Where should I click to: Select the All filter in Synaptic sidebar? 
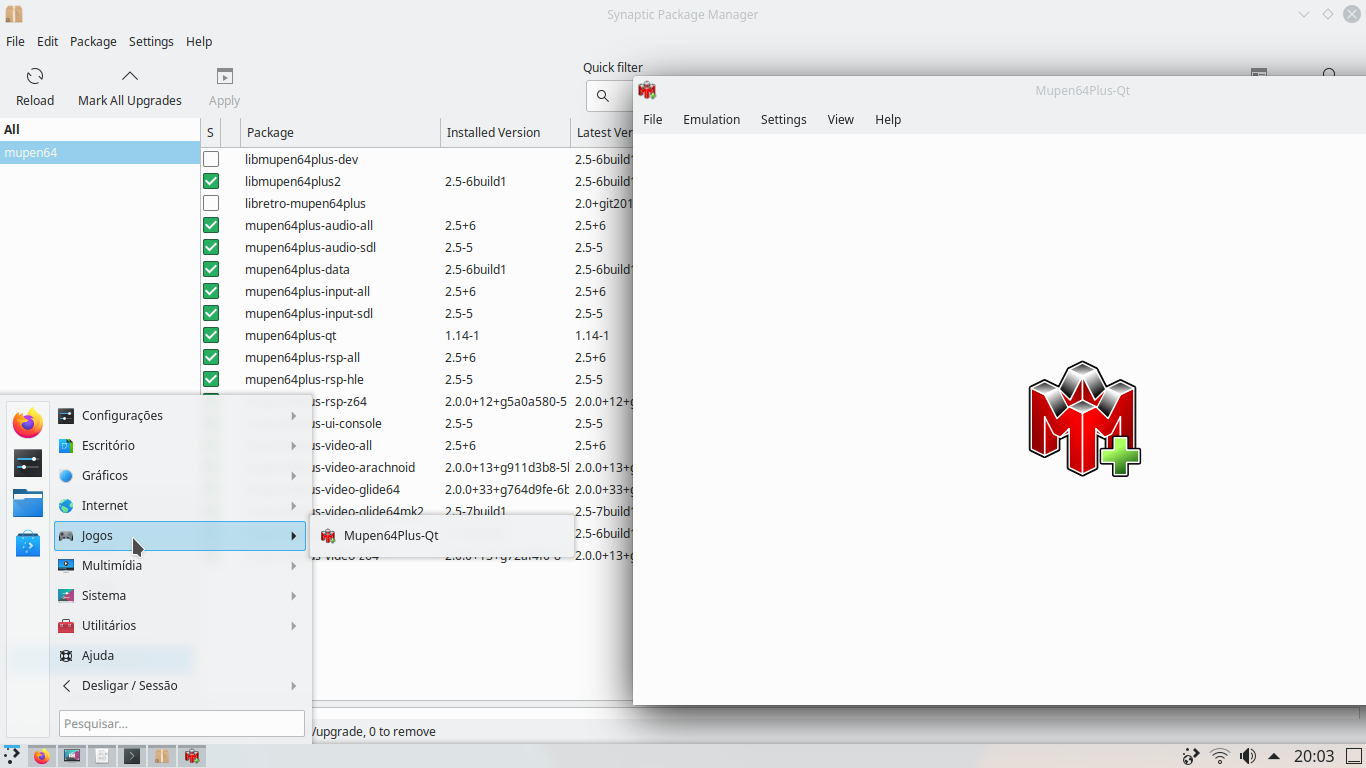100,129
